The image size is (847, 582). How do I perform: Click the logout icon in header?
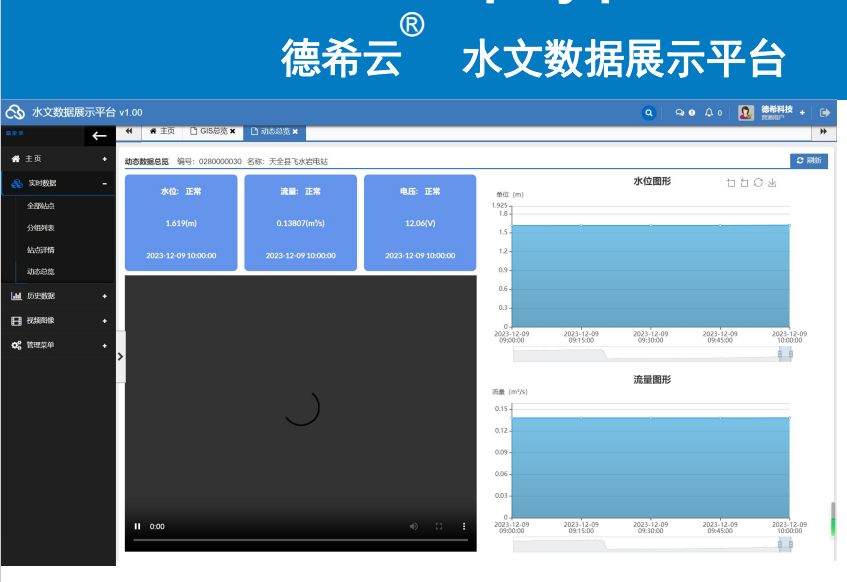click(824, 112)
